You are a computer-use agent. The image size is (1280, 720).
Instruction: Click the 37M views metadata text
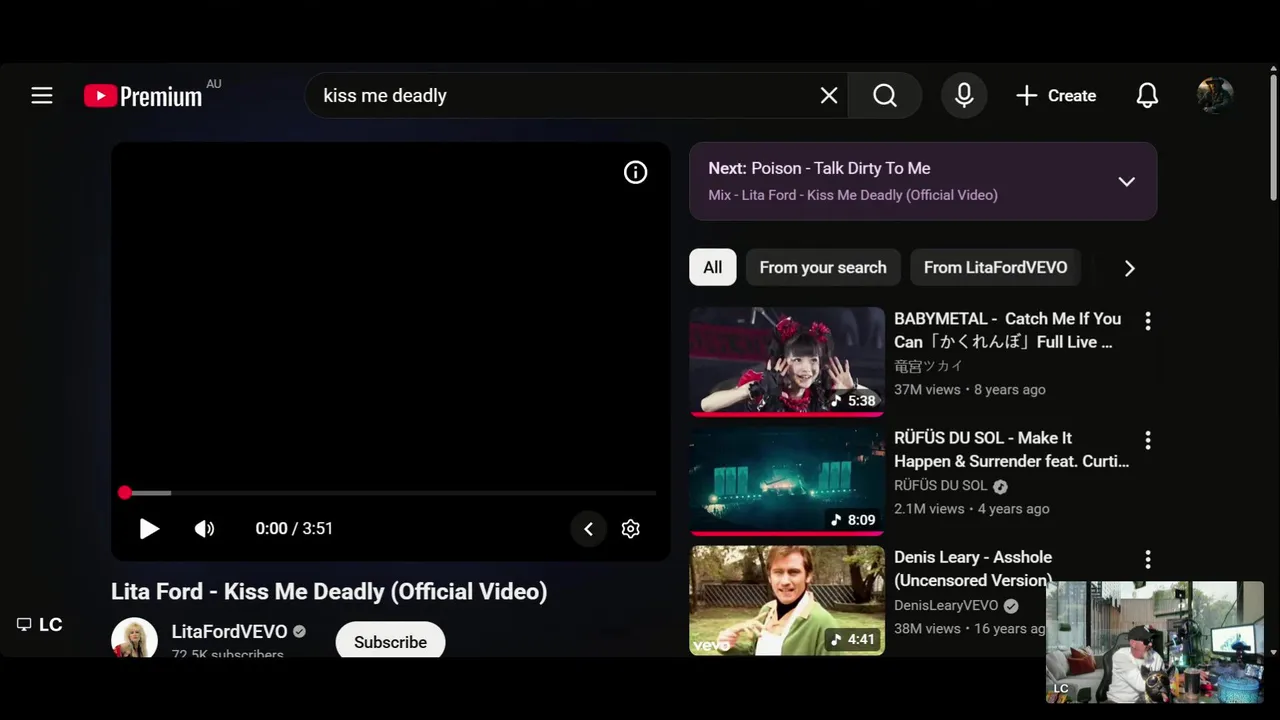927,390
